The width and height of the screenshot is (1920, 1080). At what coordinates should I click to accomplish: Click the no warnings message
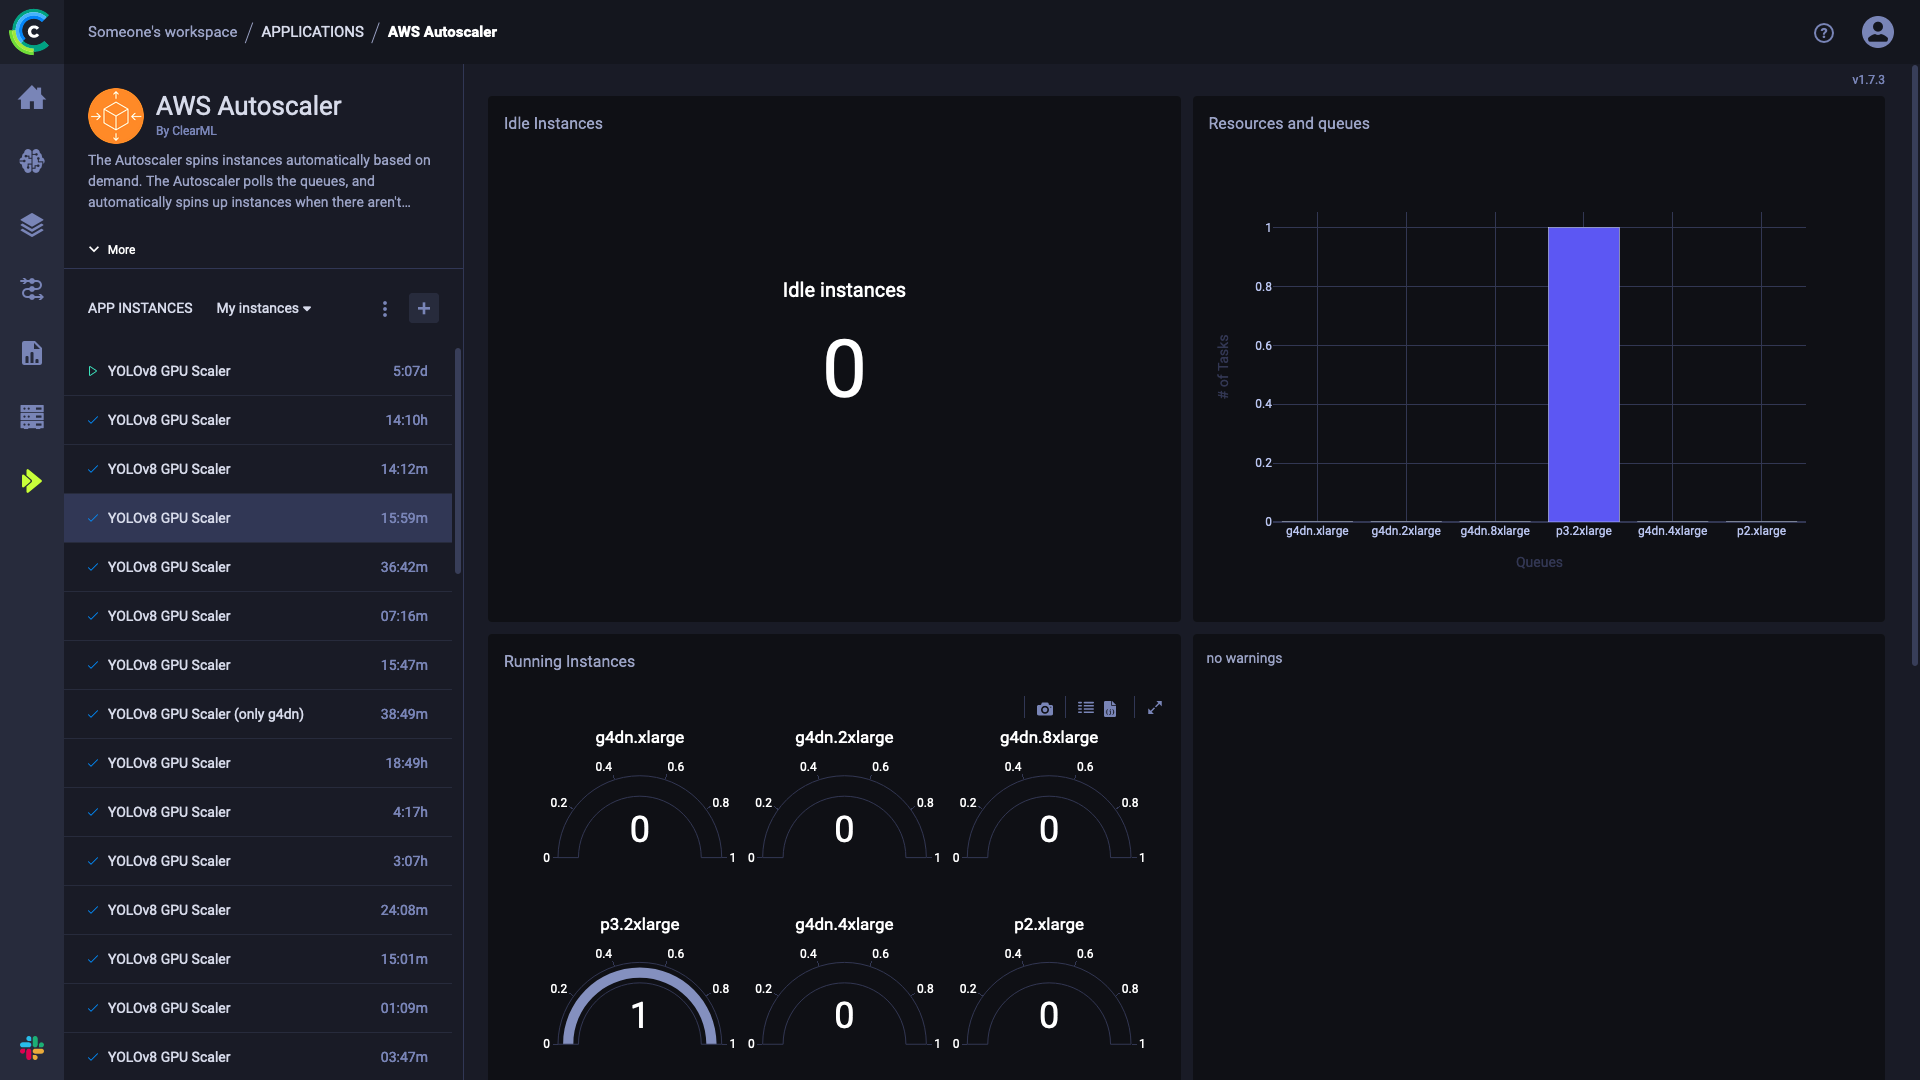[x=1244, y=658]
